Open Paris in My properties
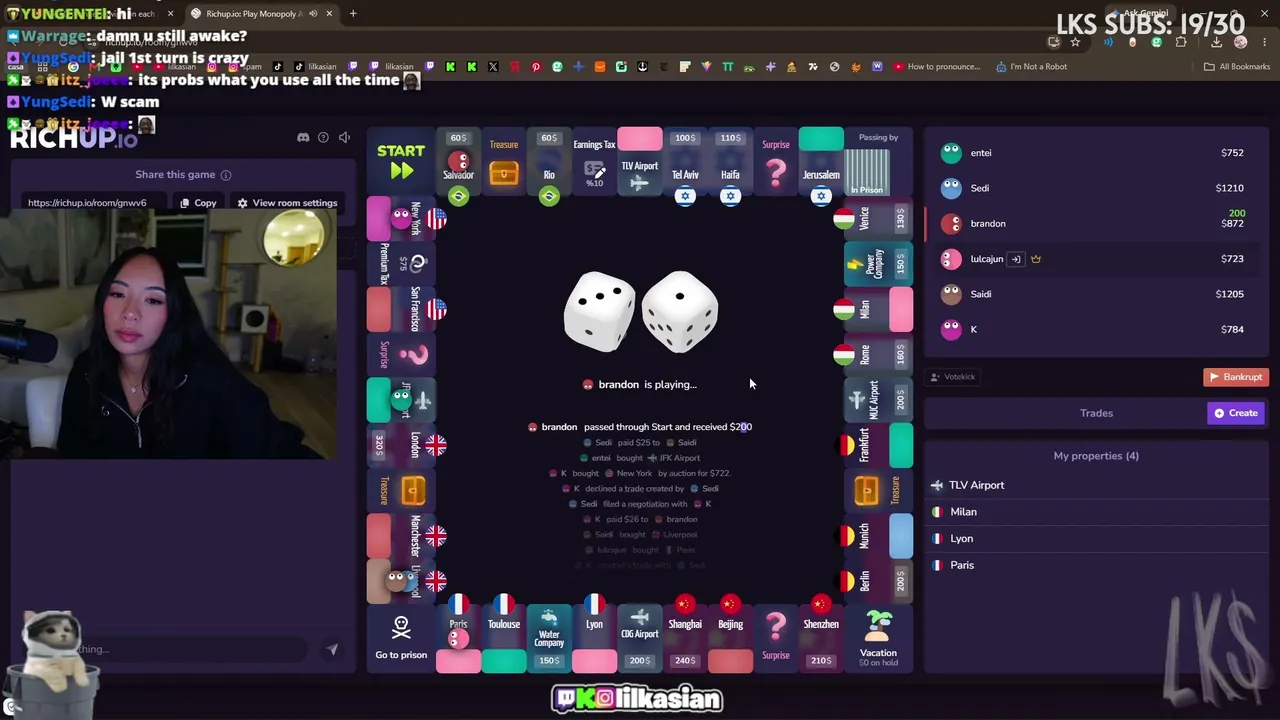The width and height of the screenshot is (1280, 720). pos(1096,565)
